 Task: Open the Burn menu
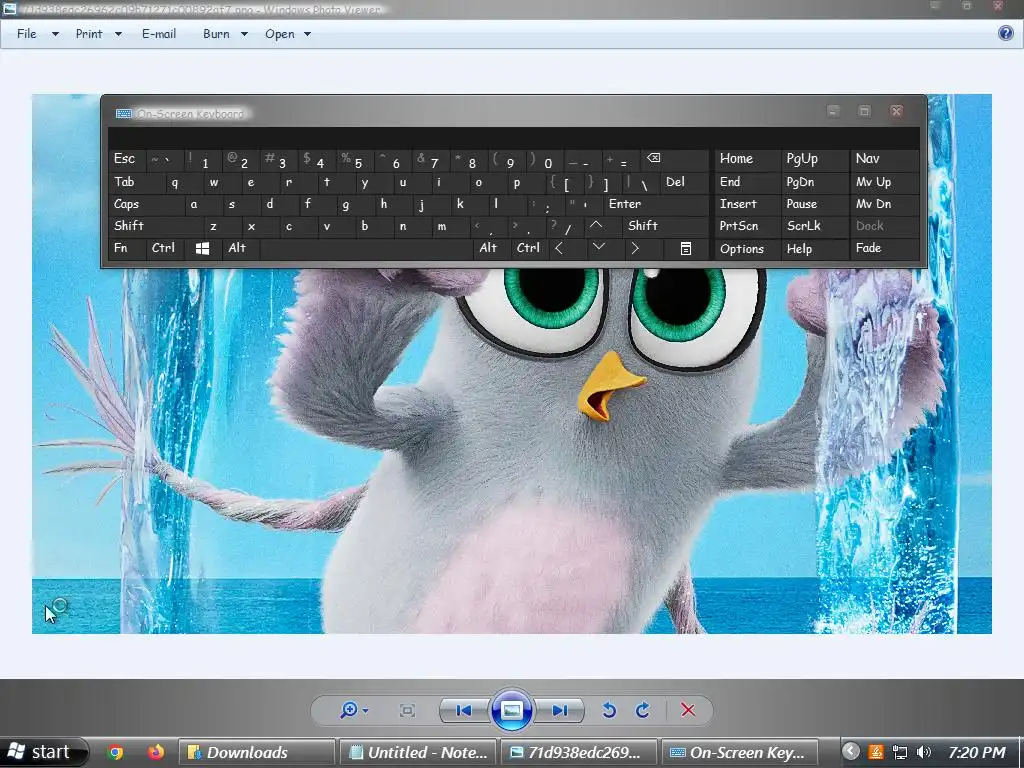pyautogui.click(x=216, y=33)
